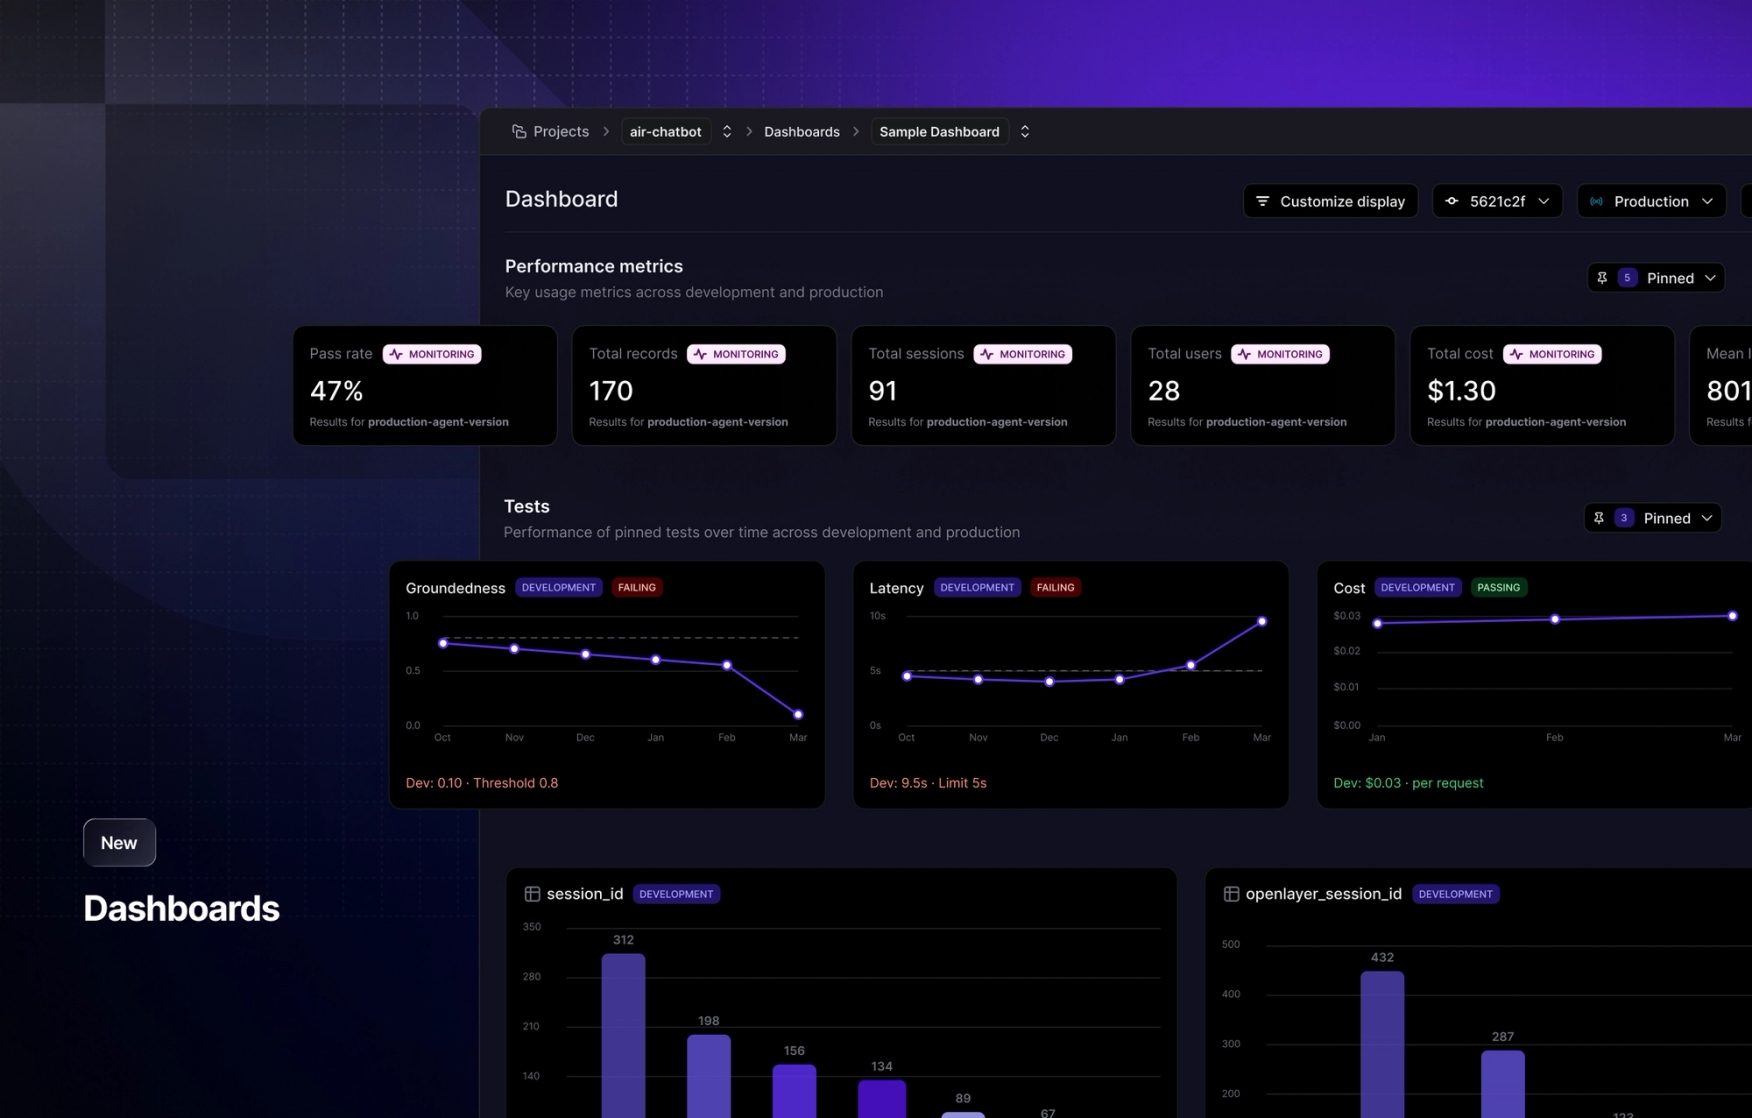Open Customize display options

(1330, 201)
